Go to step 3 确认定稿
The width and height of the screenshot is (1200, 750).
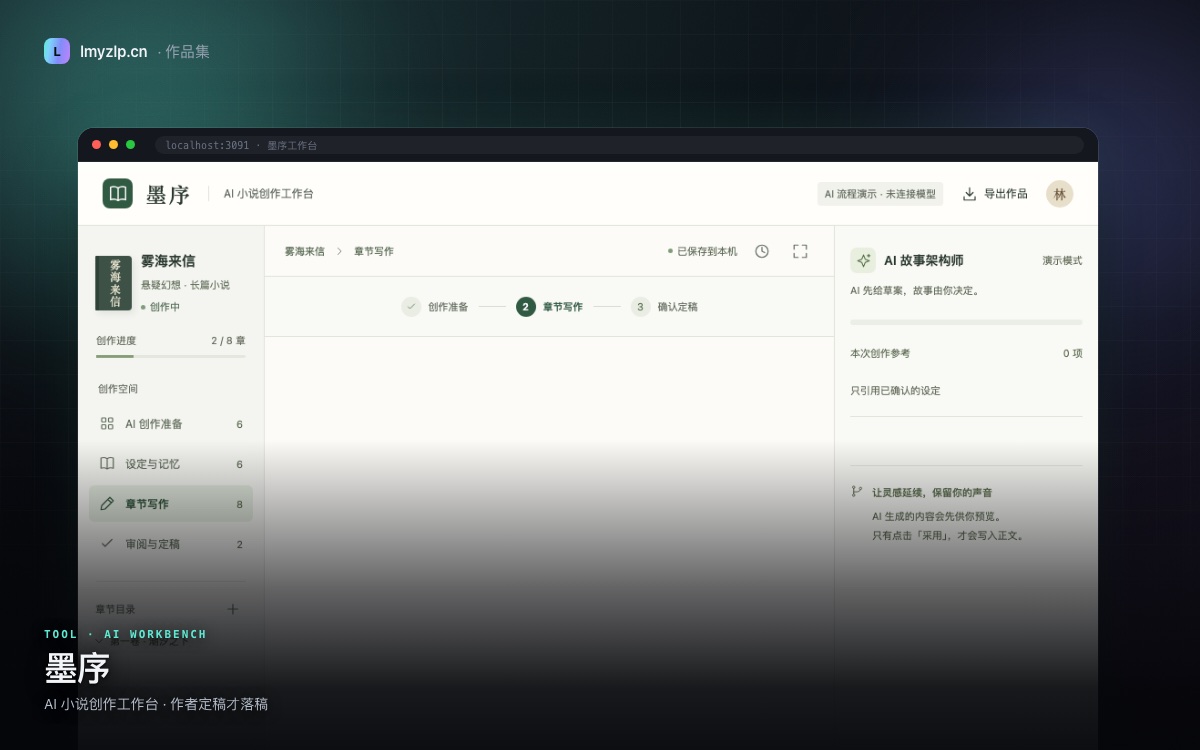(x=664, y=307)
